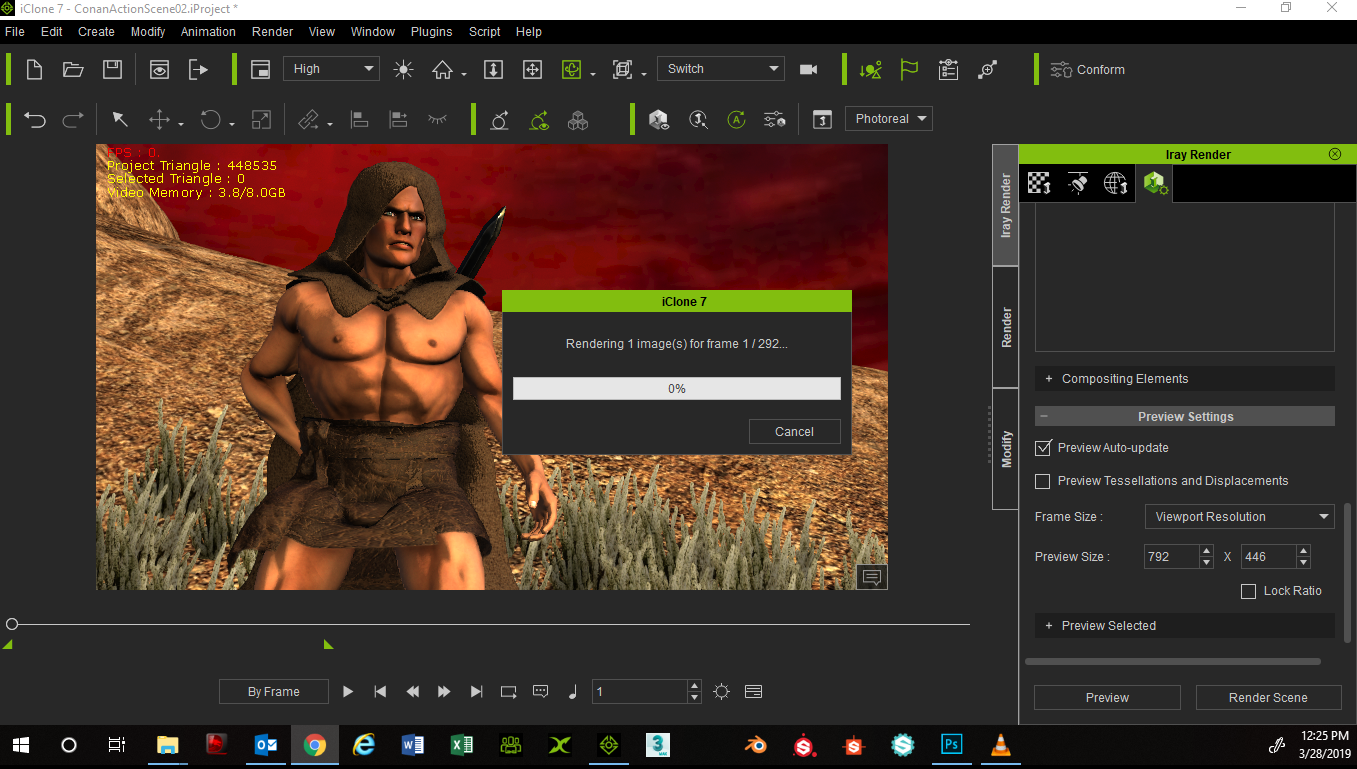Click the Render Scene button
Image resolution: width=1357 pixels, height=769 pixels.
click(x=1268, y=698)
